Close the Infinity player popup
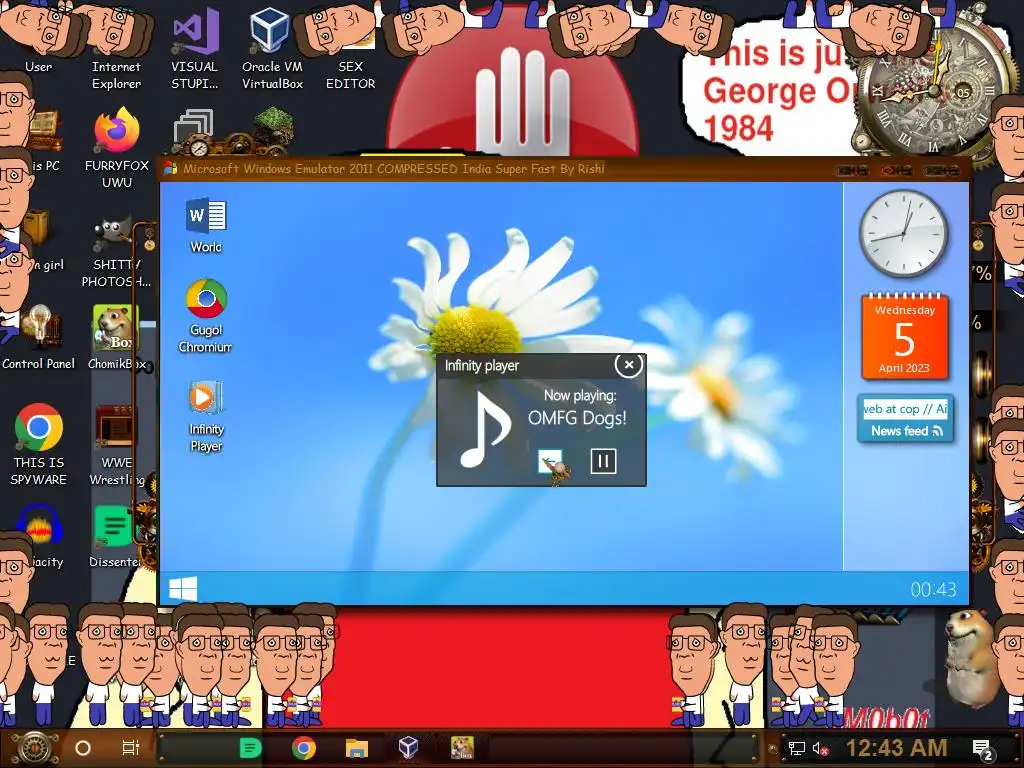Image resolution: width=1024 pixels, height=768 pixels. [628, 365]
